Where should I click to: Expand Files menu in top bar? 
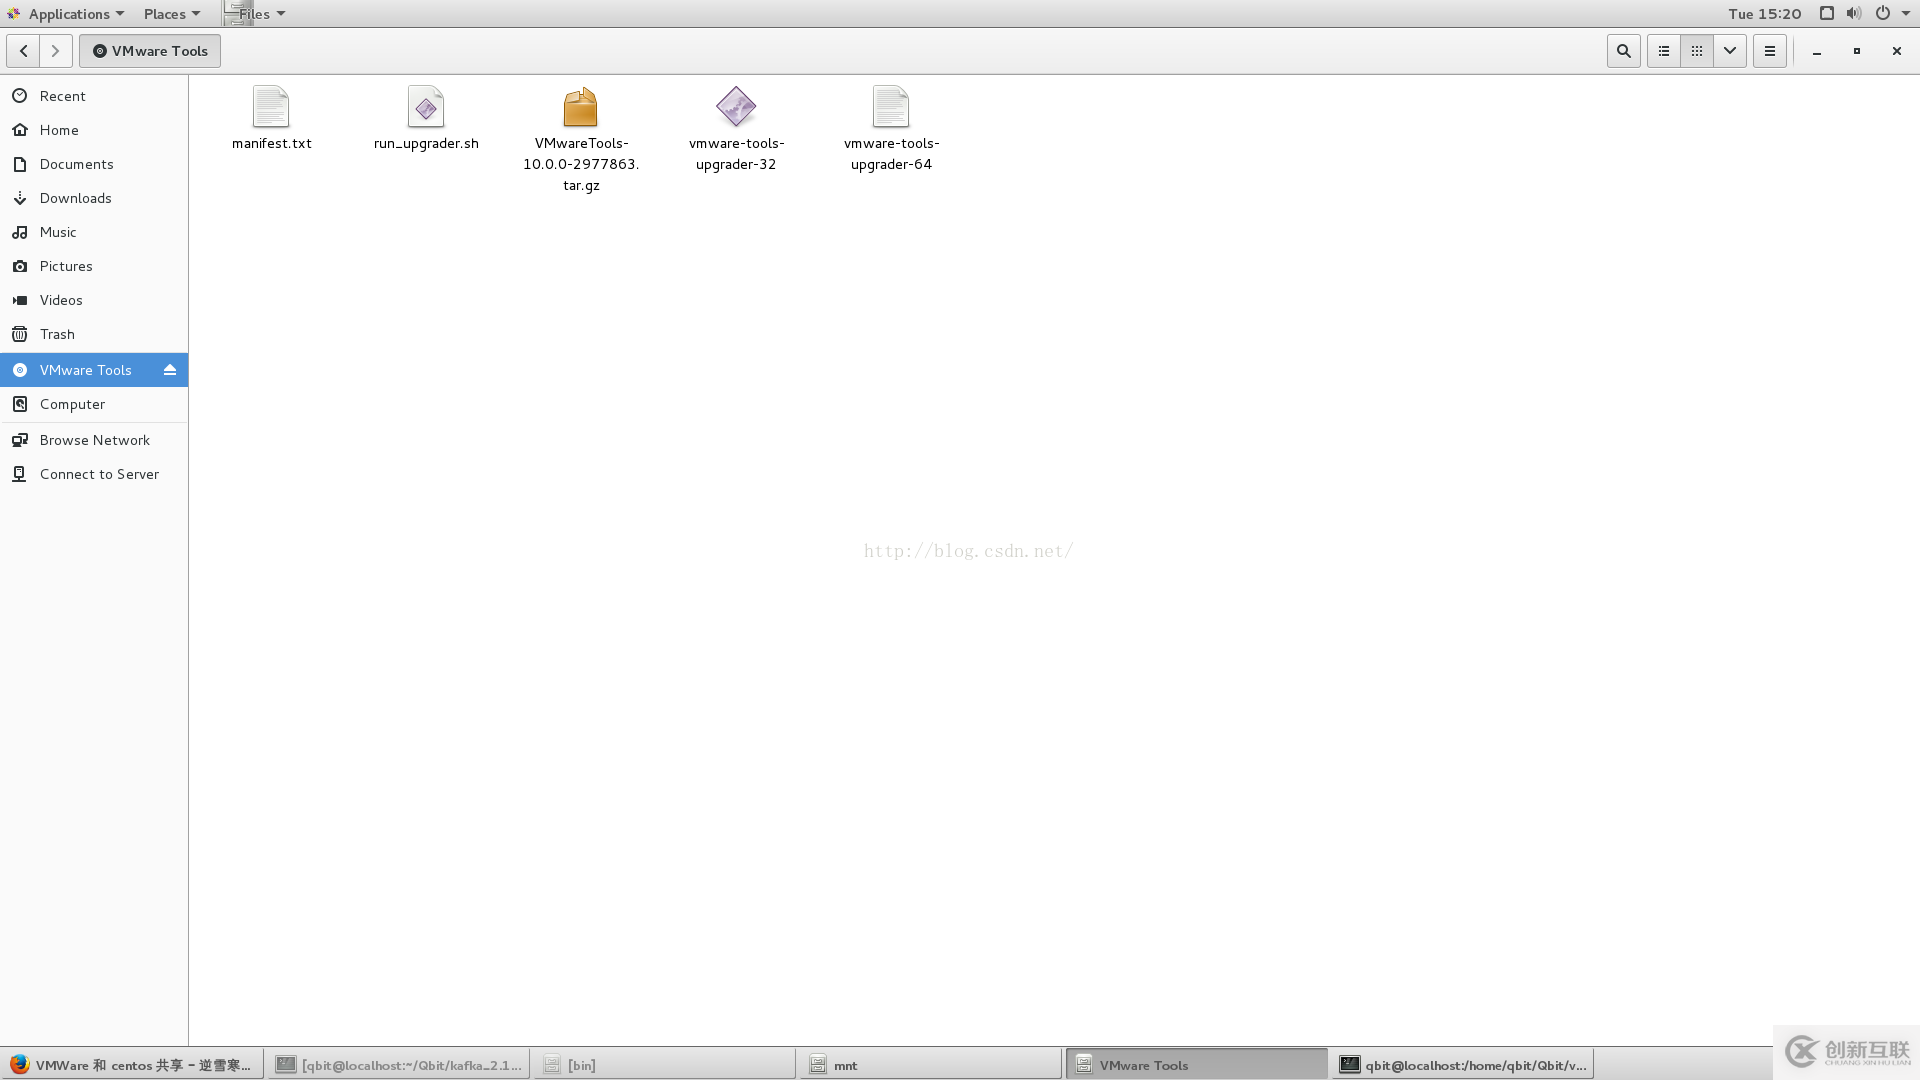click(262, 13)
